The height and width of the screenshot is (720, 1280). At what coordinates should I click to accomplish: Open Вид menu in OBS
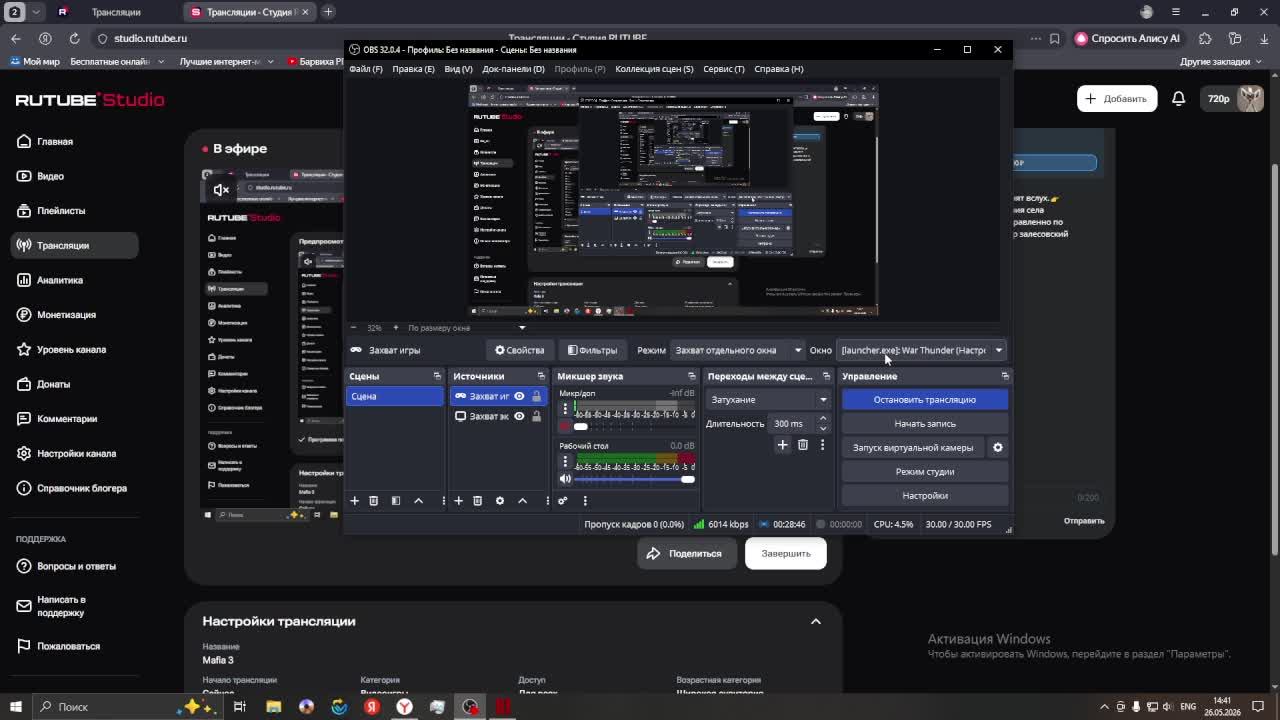458,69
